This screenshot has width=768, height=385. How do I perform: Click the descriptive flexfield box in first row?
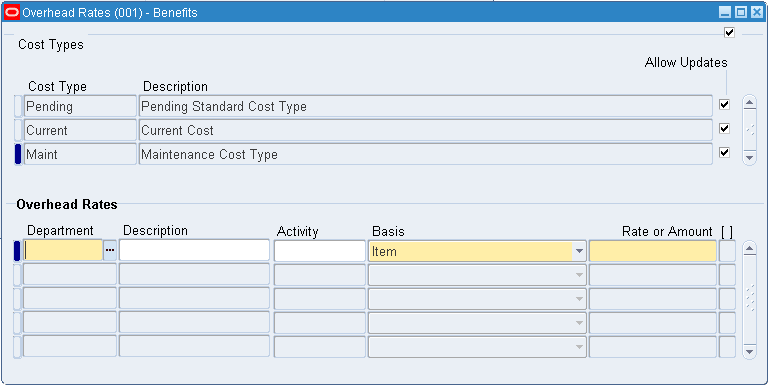(727, 251)
